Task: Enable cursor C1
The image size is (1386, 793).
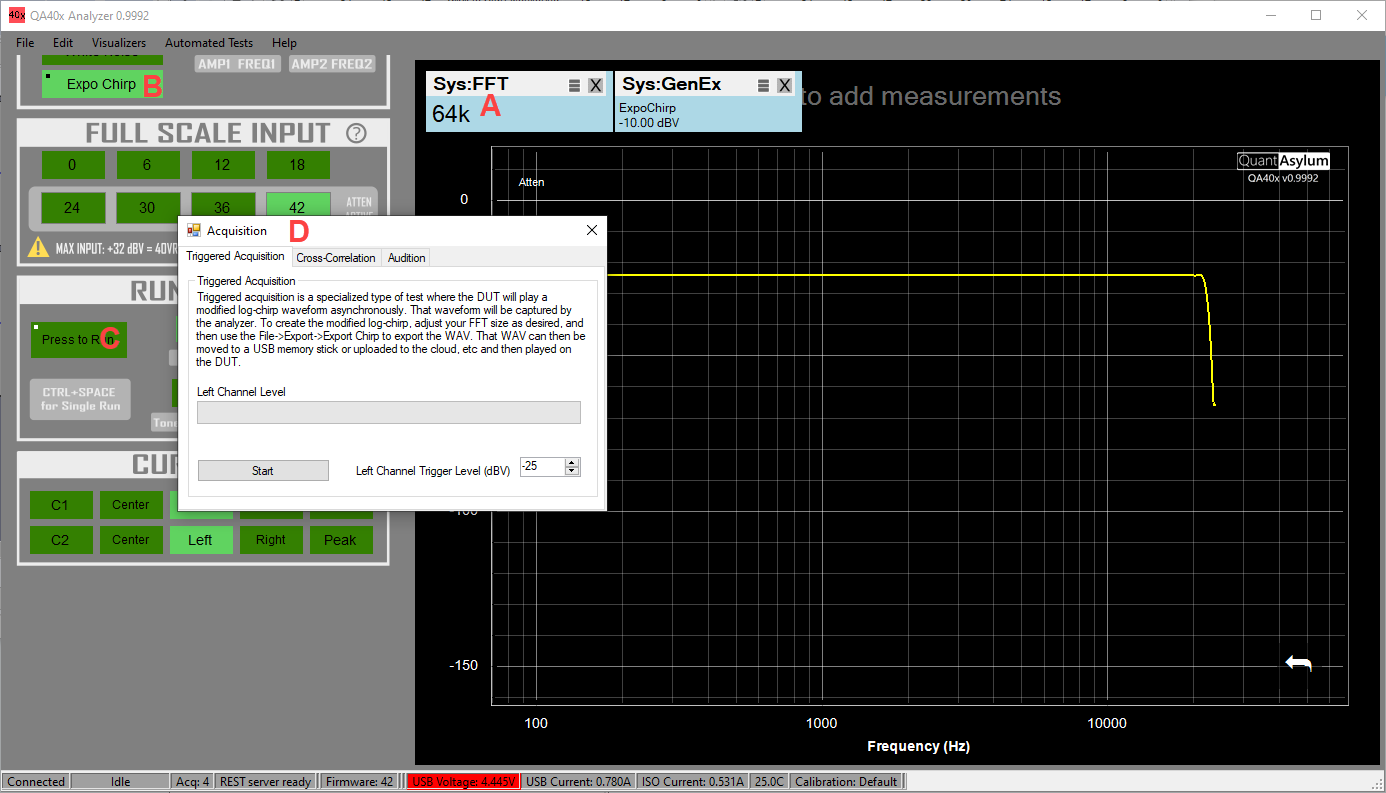Action: [x=61, y=505]
